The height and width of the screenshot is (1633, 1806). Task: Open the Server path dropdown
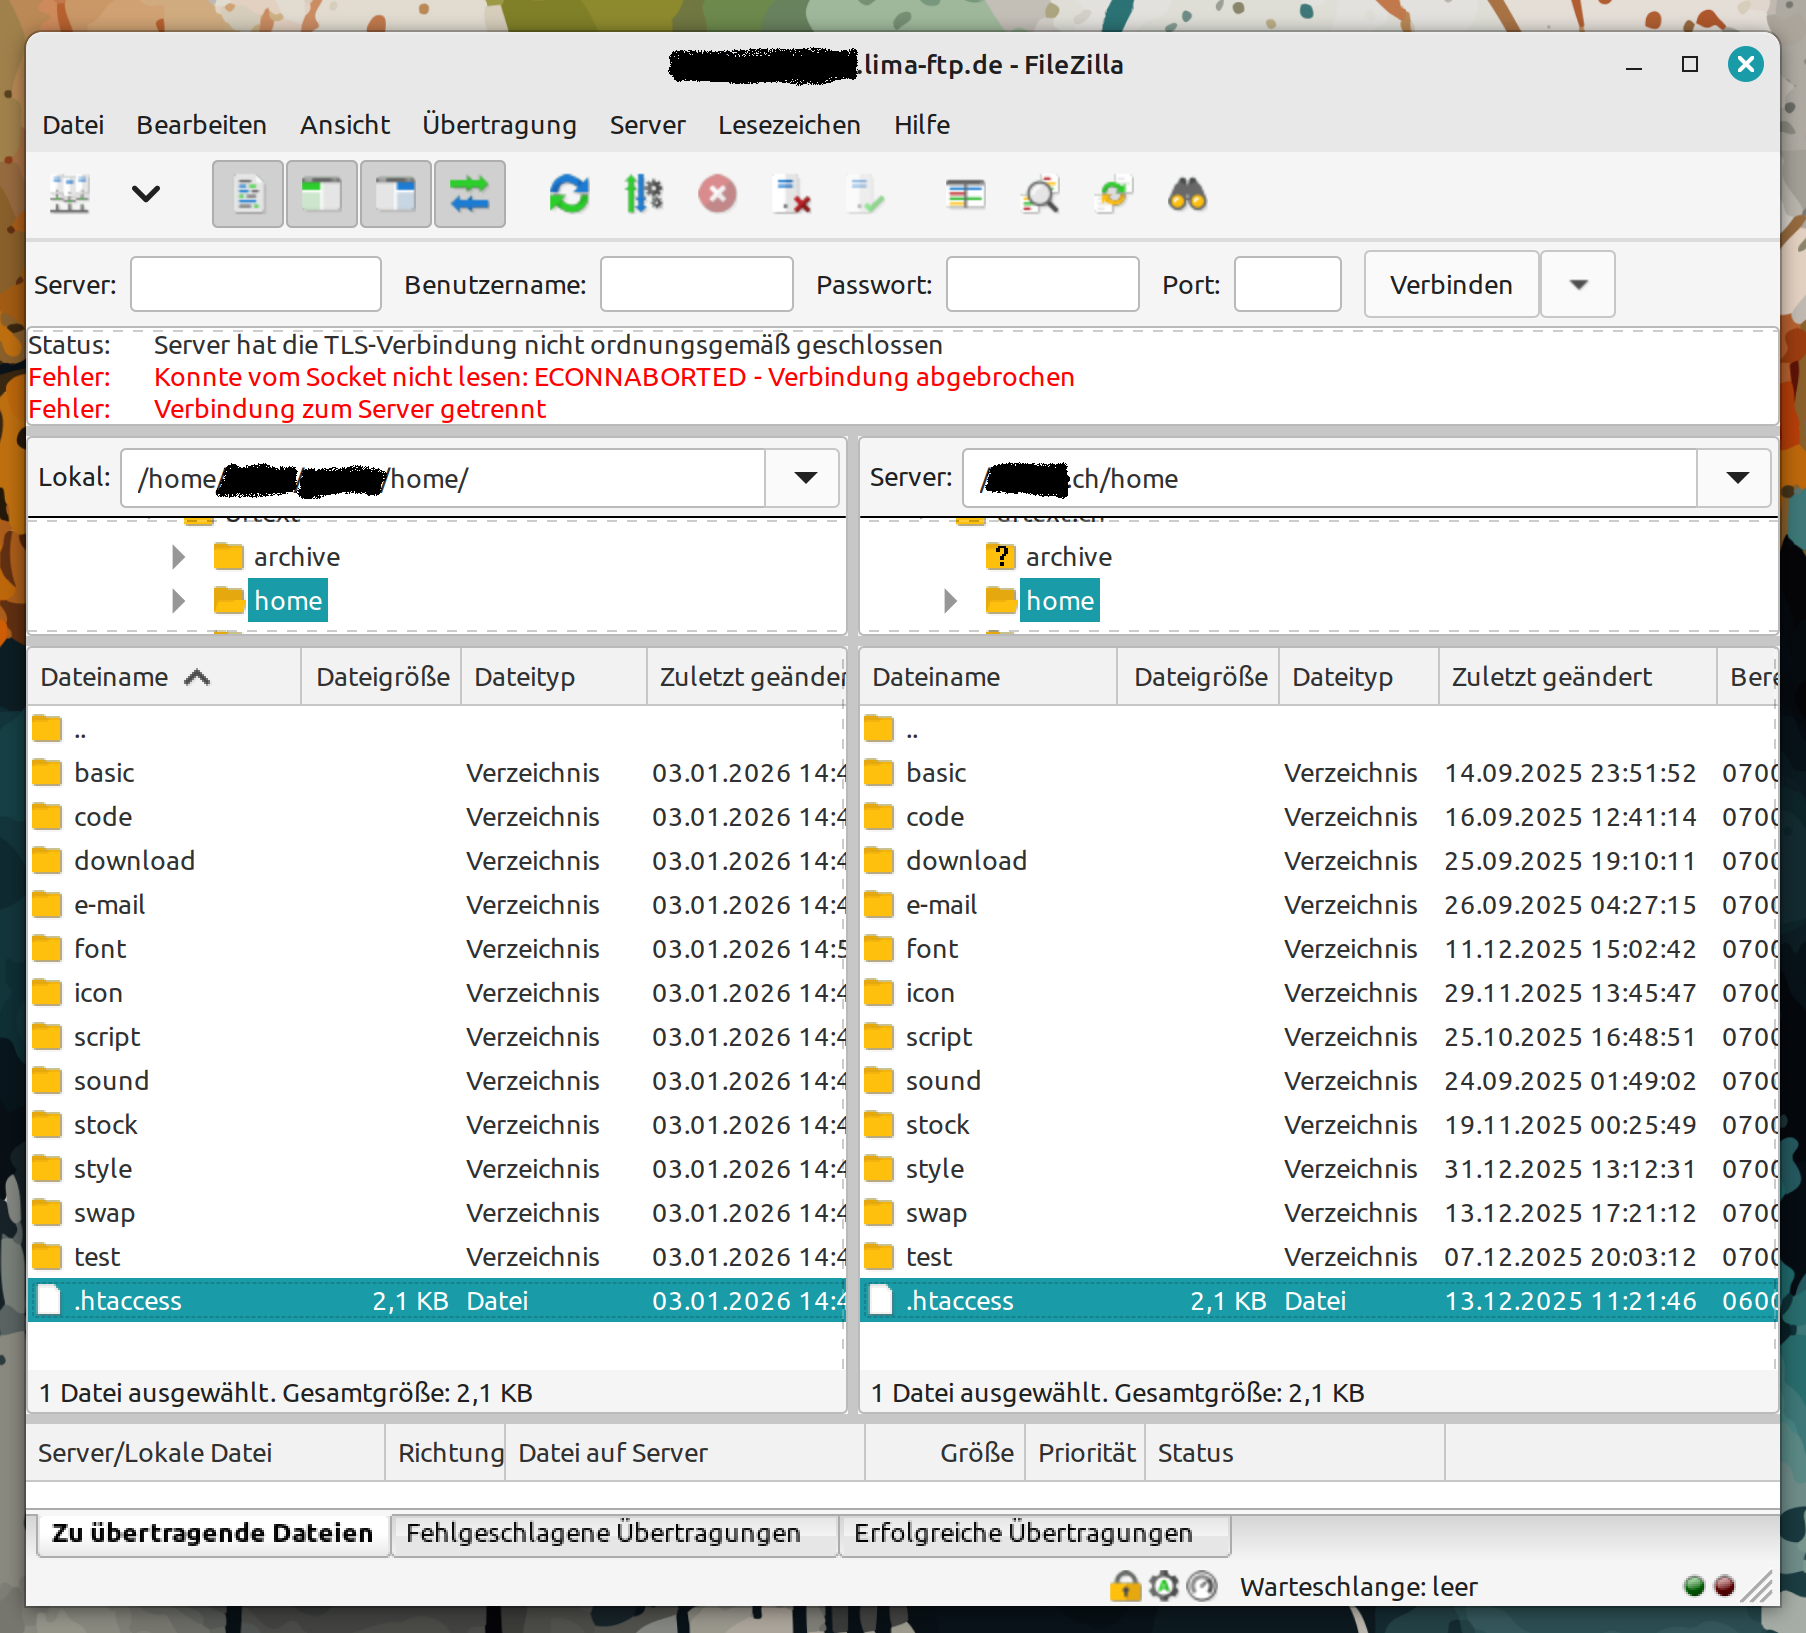(x=1737, y=478)
